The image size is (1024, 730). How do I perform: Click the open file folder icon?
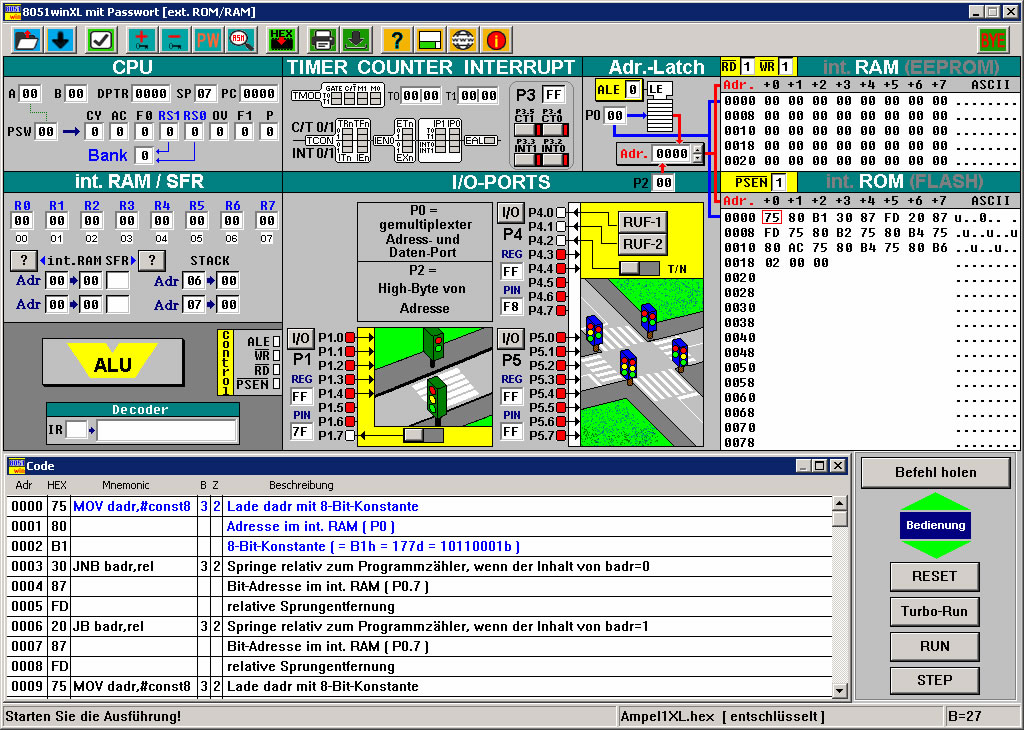(27, 40)
